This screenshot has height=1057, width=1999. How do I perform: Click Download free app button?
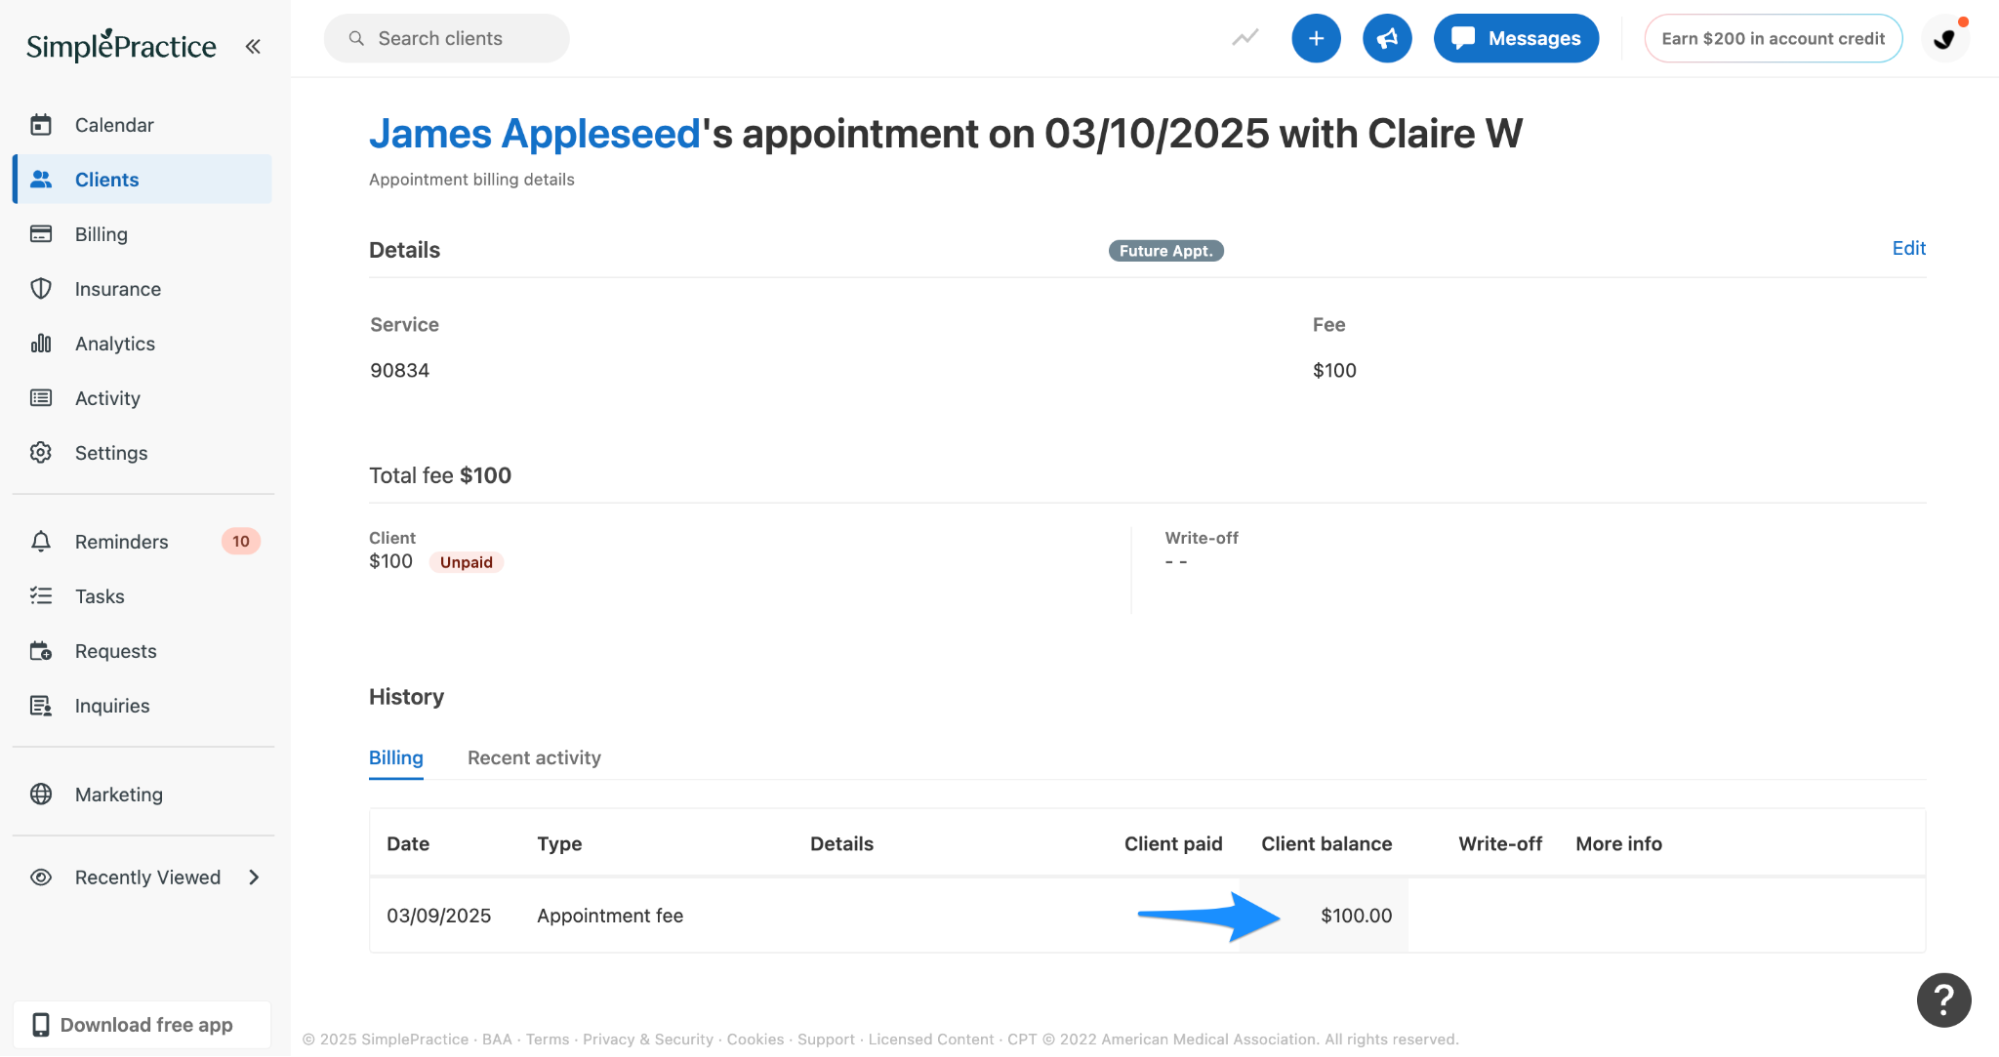(x=142, y=1025)
